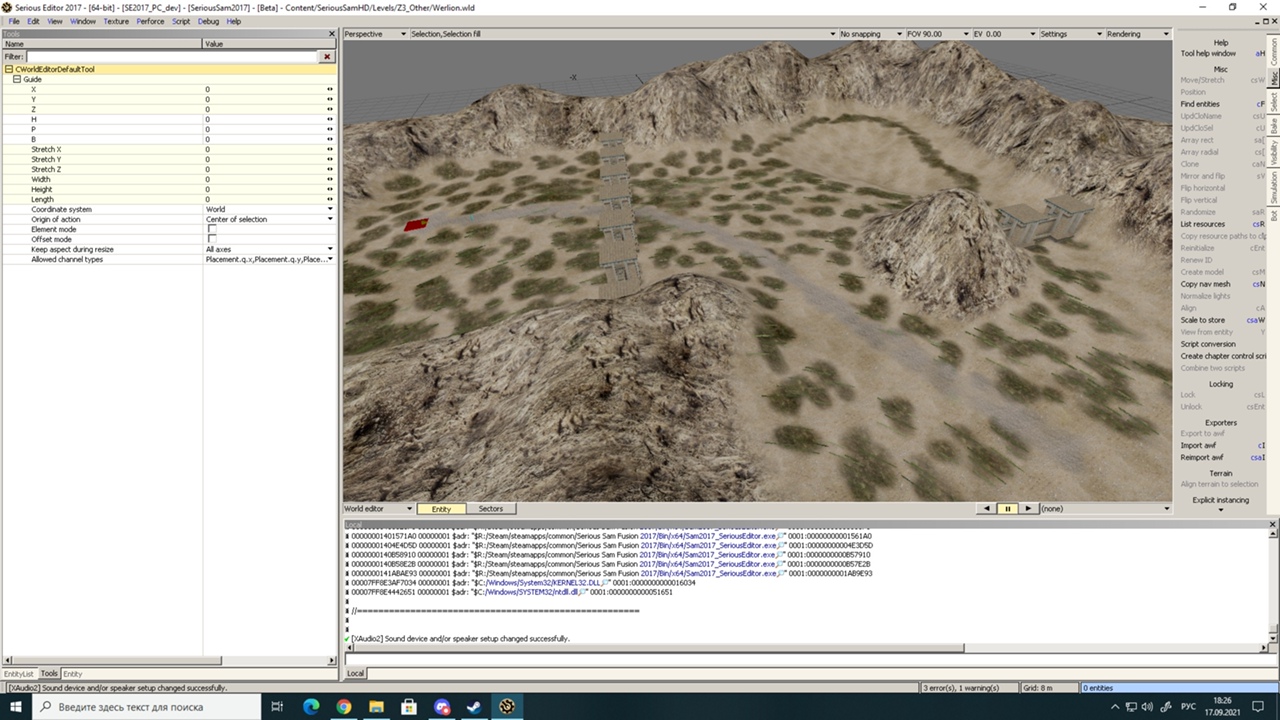Toggle the Offset mode checkbox

[211, 239]
